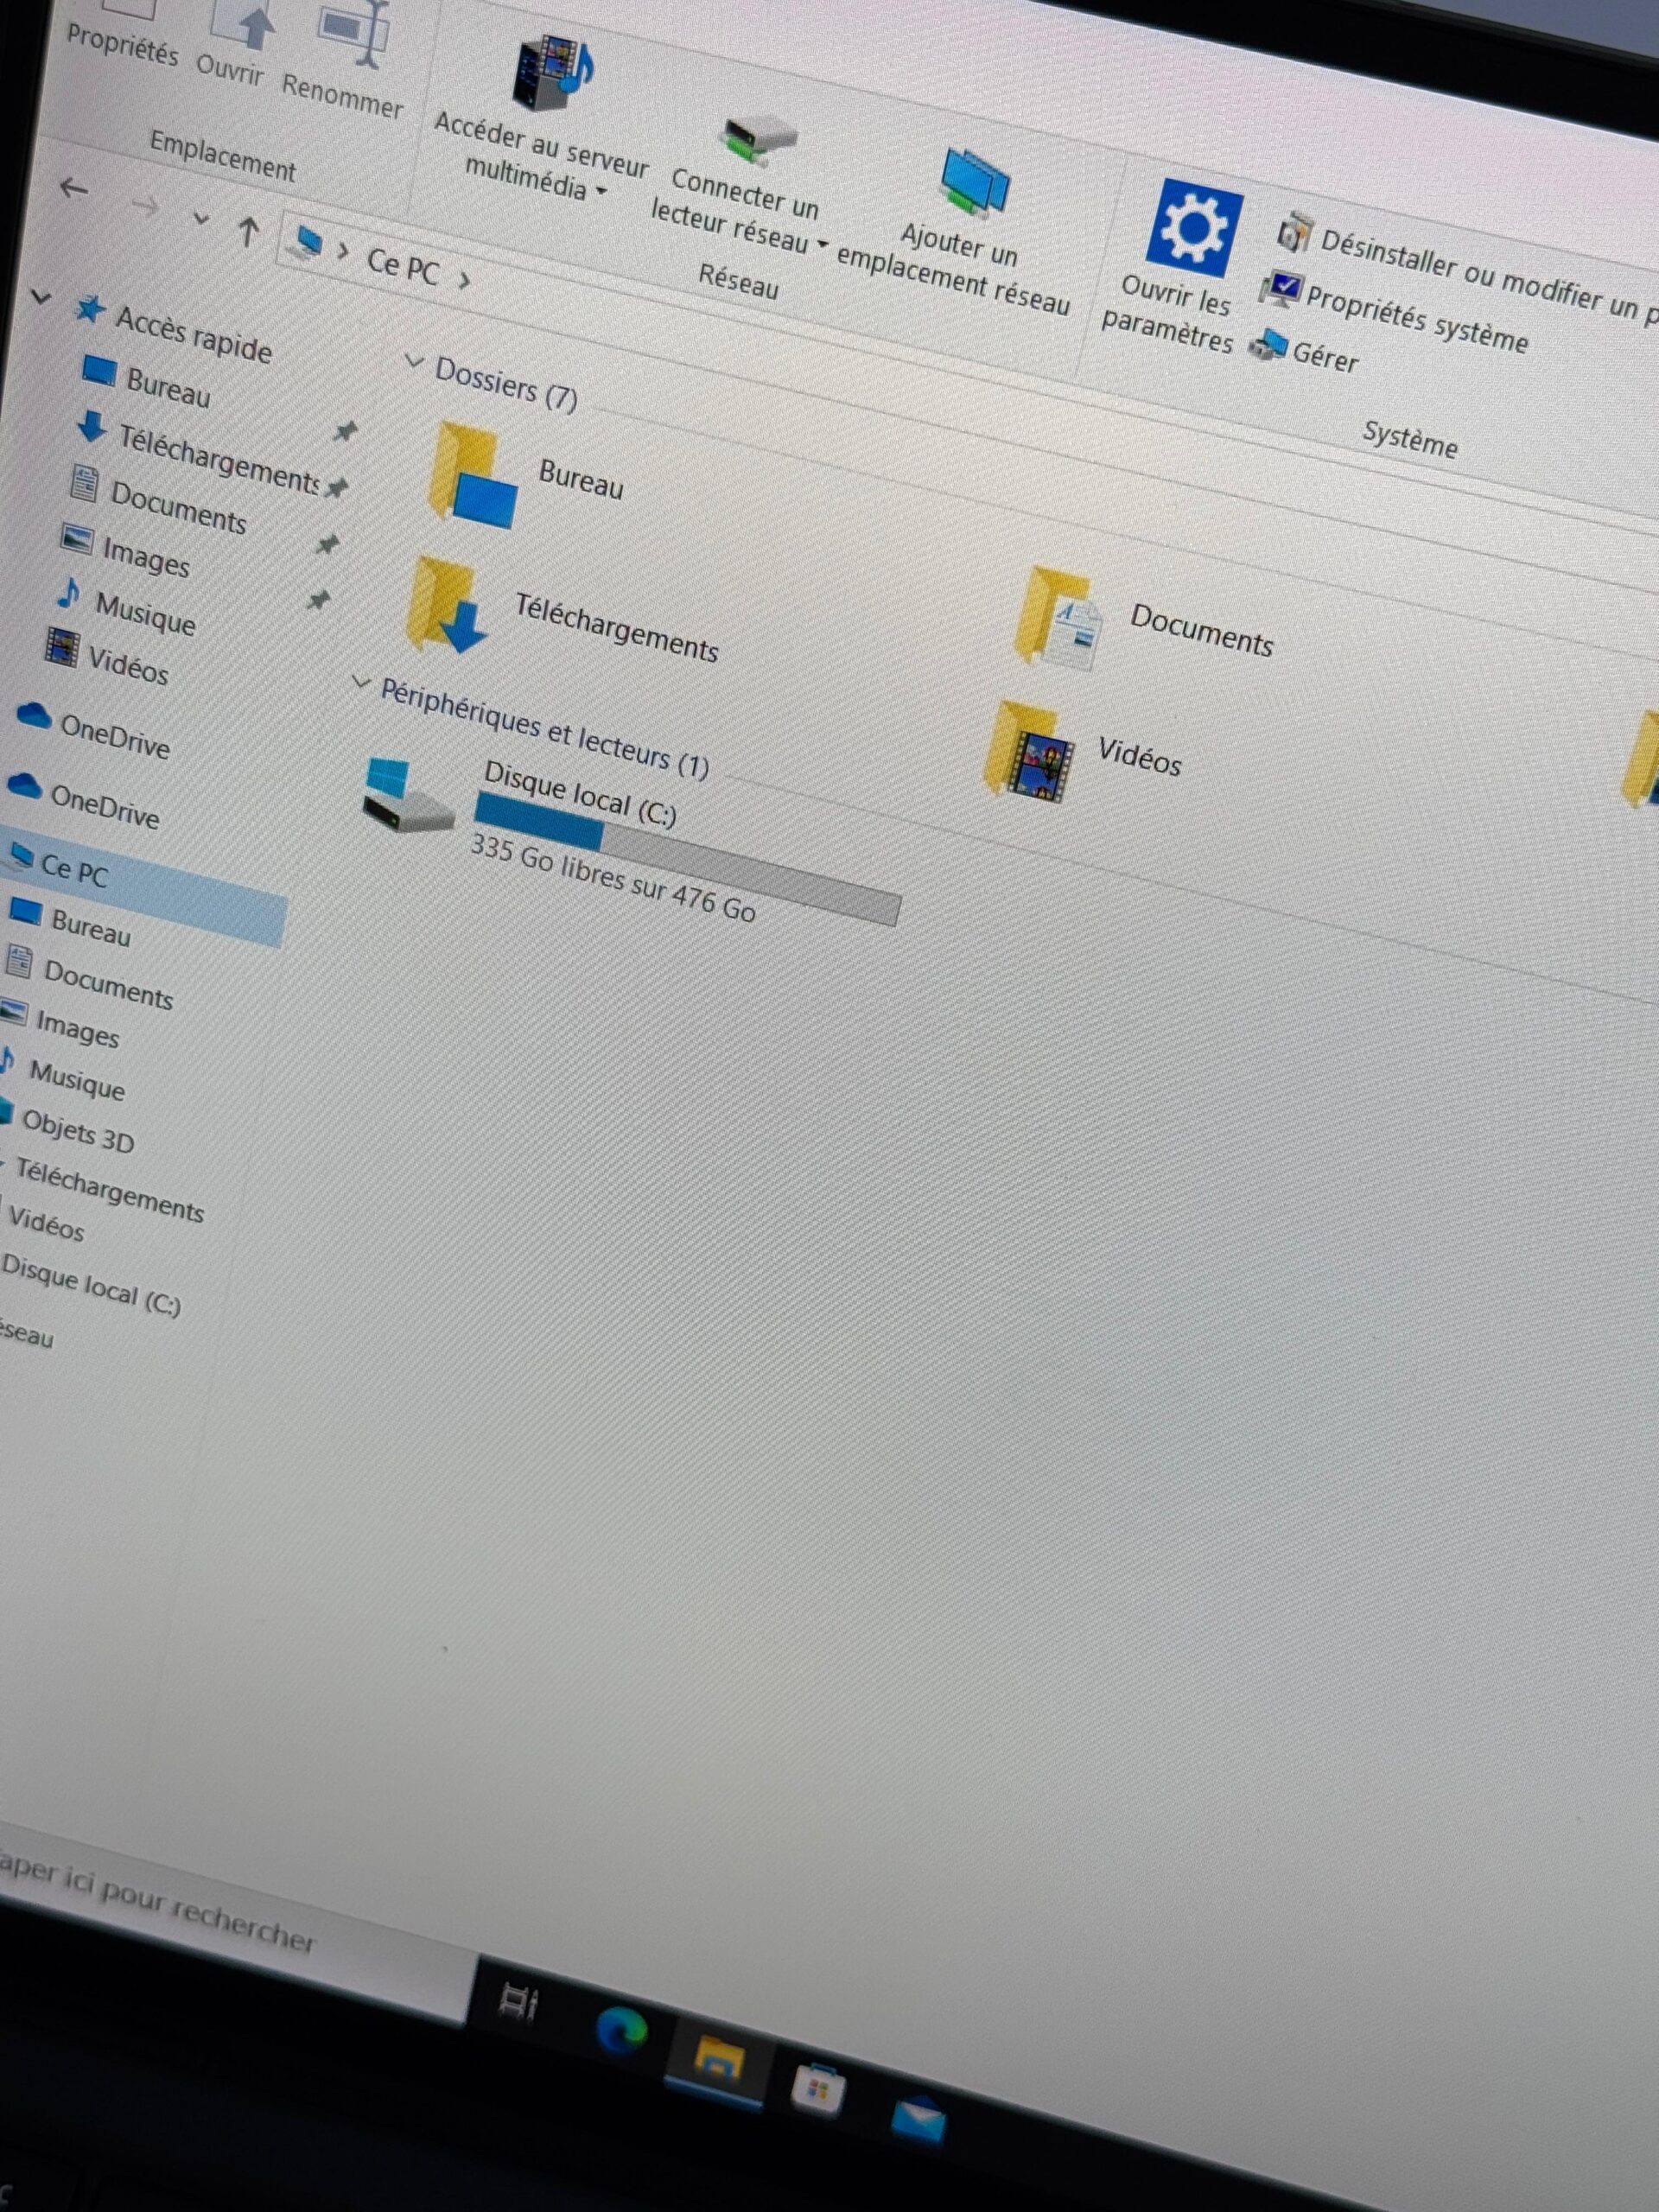The width and height of the screenshot is (1659, 2212).
Task: Click Connecter un lecteur réseau icon
Action: [x=758, y=138]
